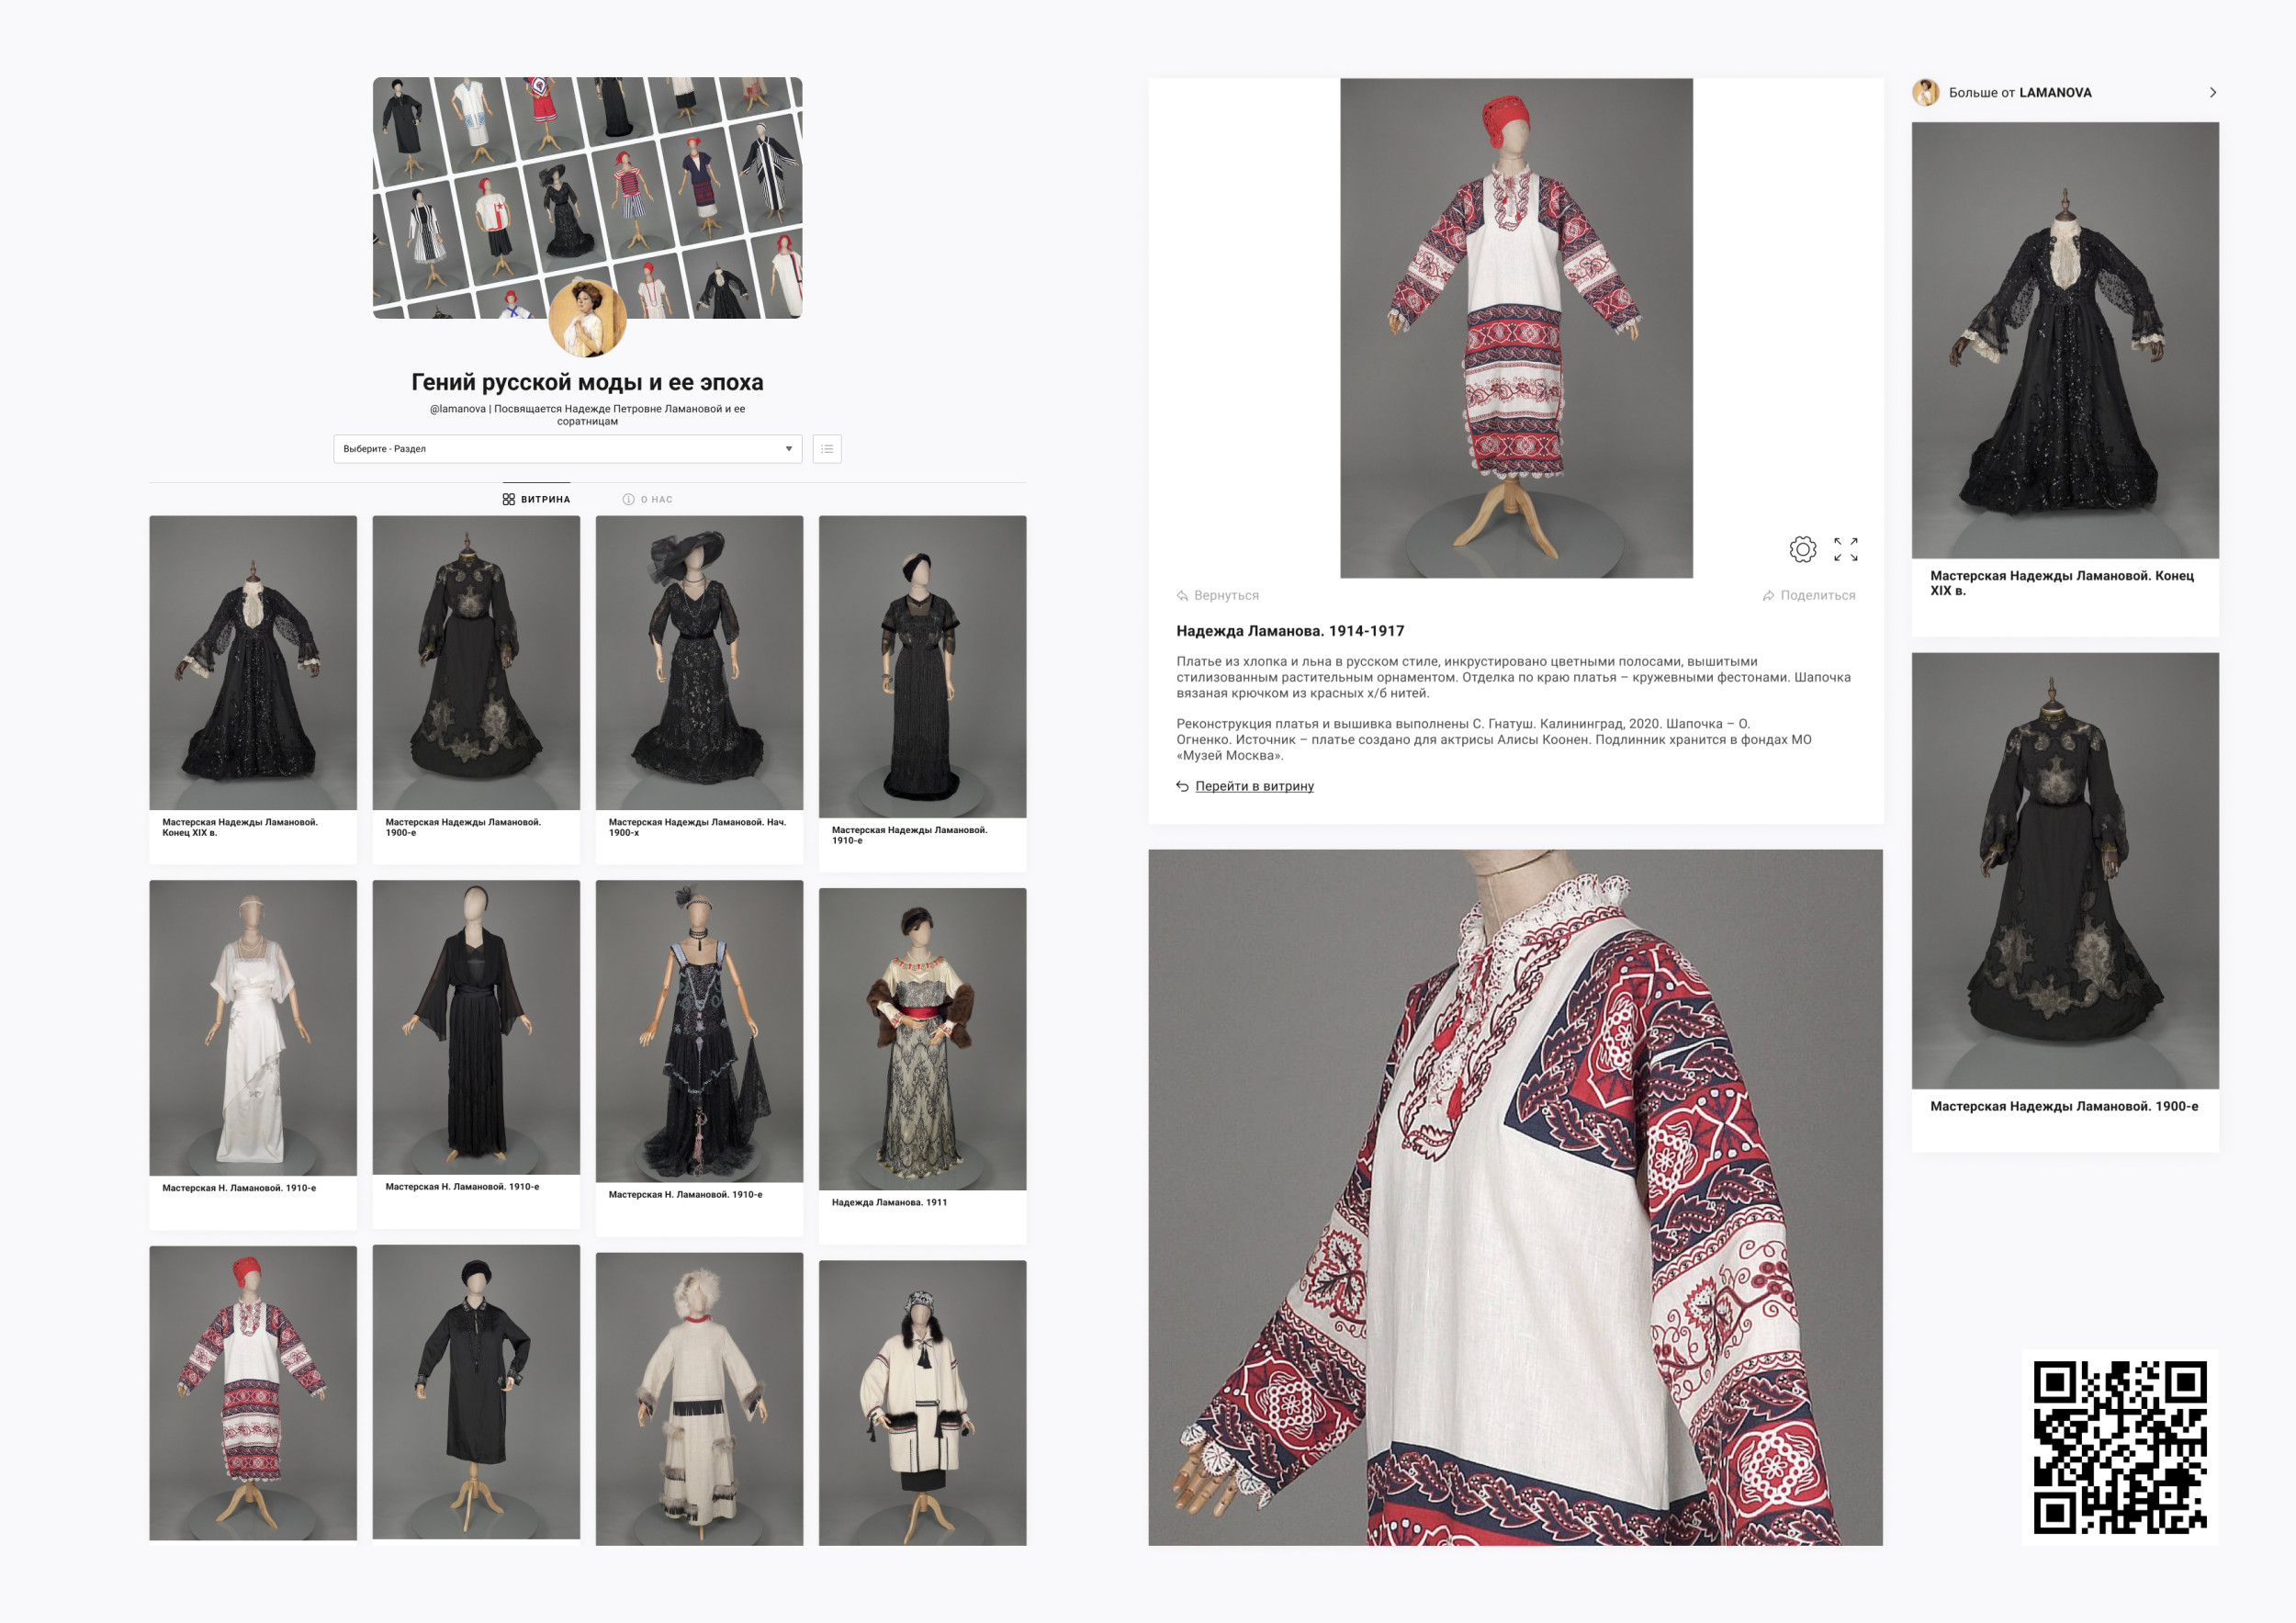Image resolution: width=2296 pixels, height=1623 pixels.
Task: Click the round Lamanova portrait avatar
Action: click(x=587, y=318)
